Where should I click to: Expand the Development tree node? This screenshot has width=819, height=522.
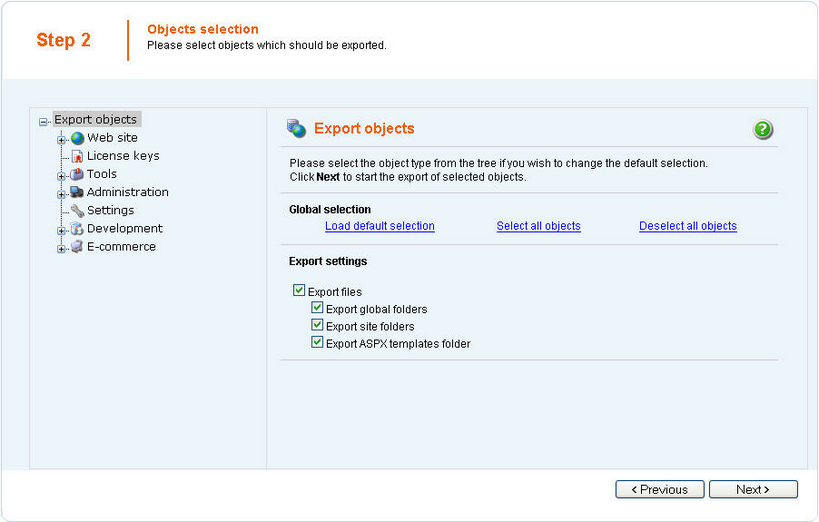[61, 230]
